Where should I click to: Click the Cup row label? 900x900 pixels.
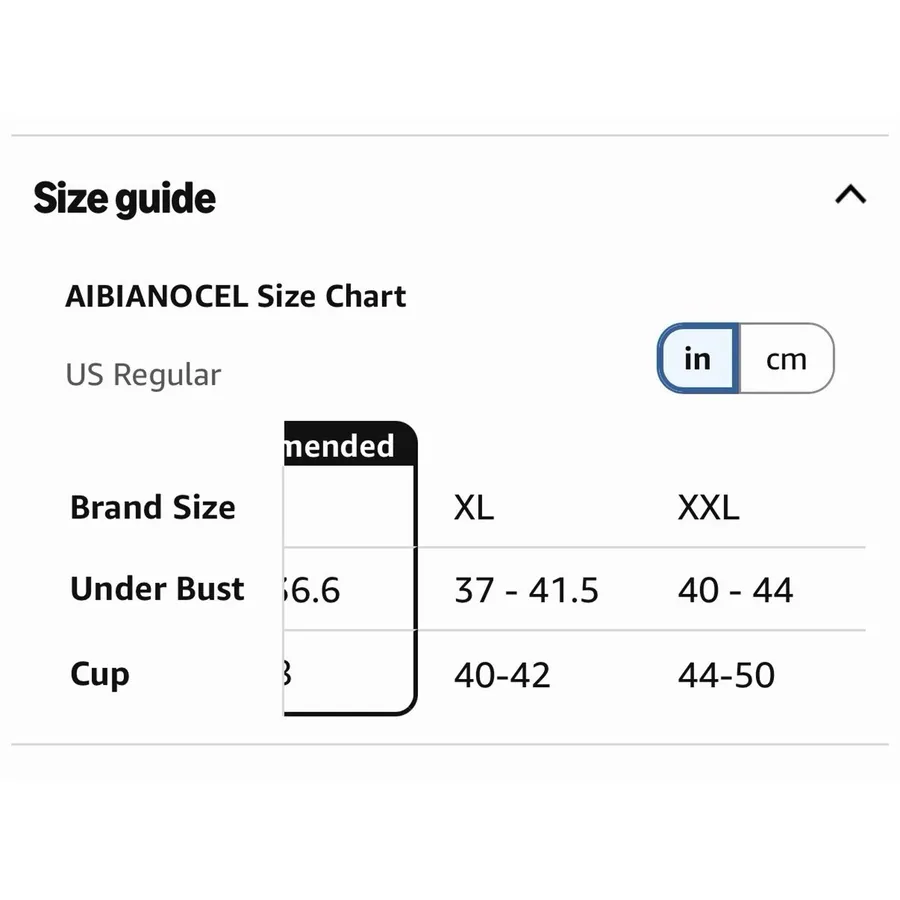pyautogui.click(x=100, y=675)
